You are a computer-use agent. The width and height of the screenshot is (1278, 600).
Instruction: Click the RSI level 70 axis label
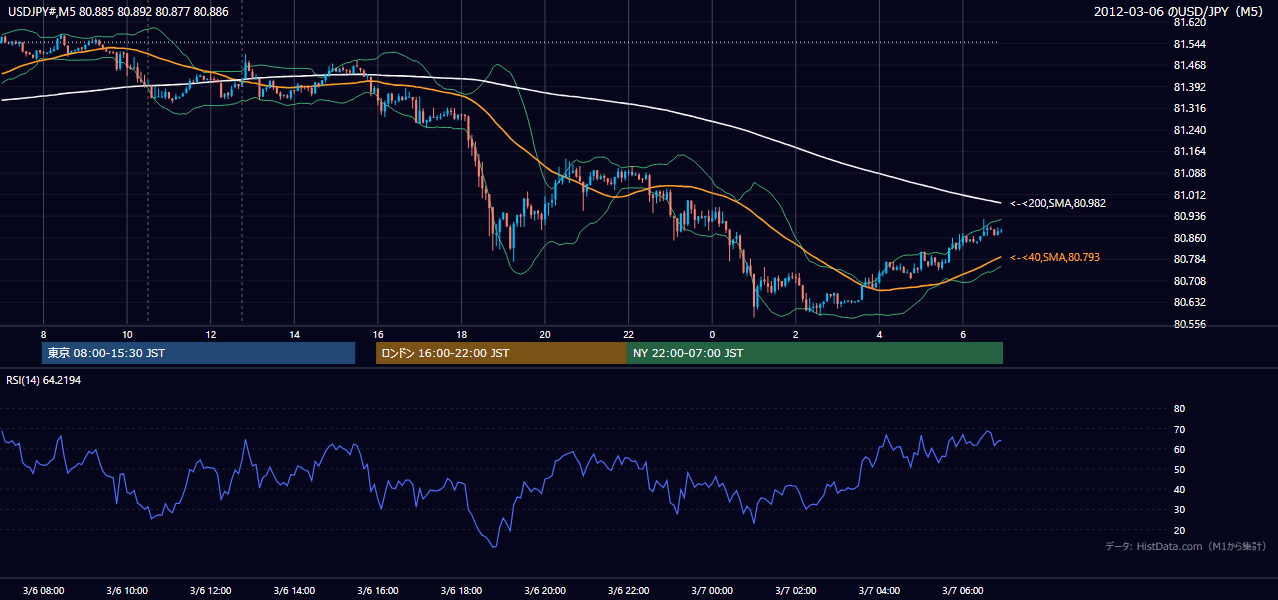coord(1179,429)
